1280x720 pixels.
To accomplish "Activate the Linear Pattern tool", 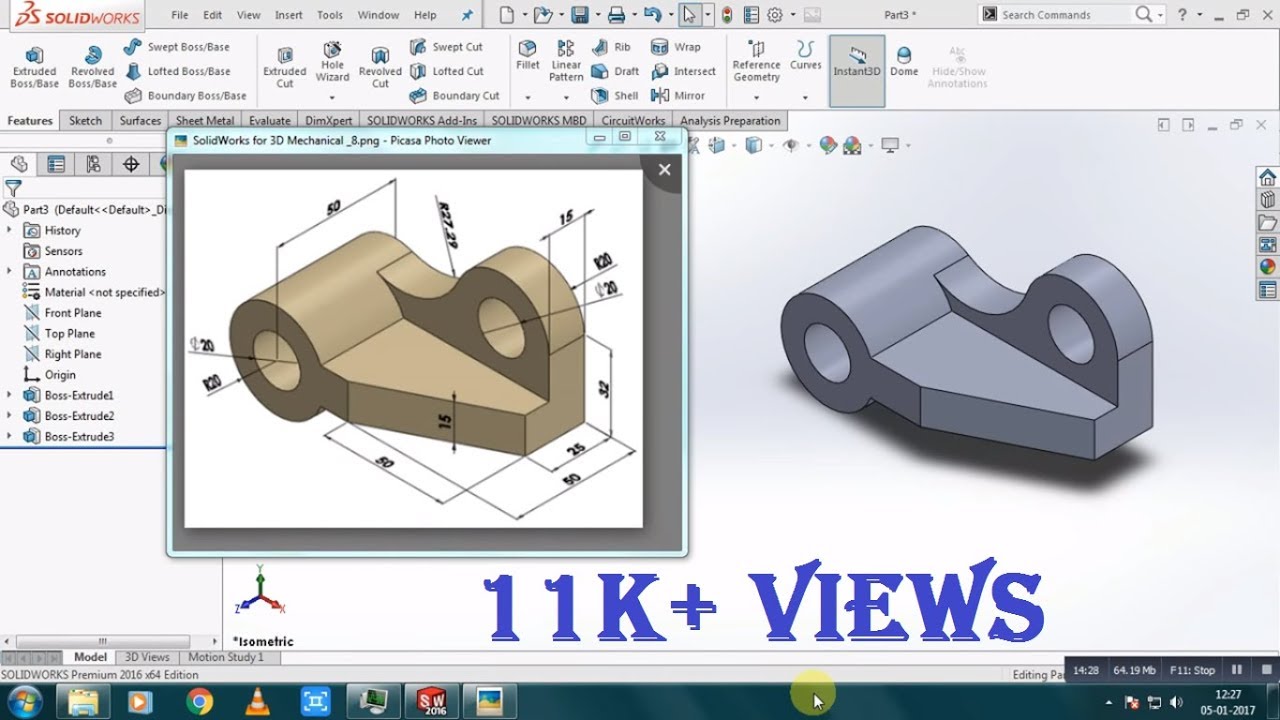I will tap(566, 61).
